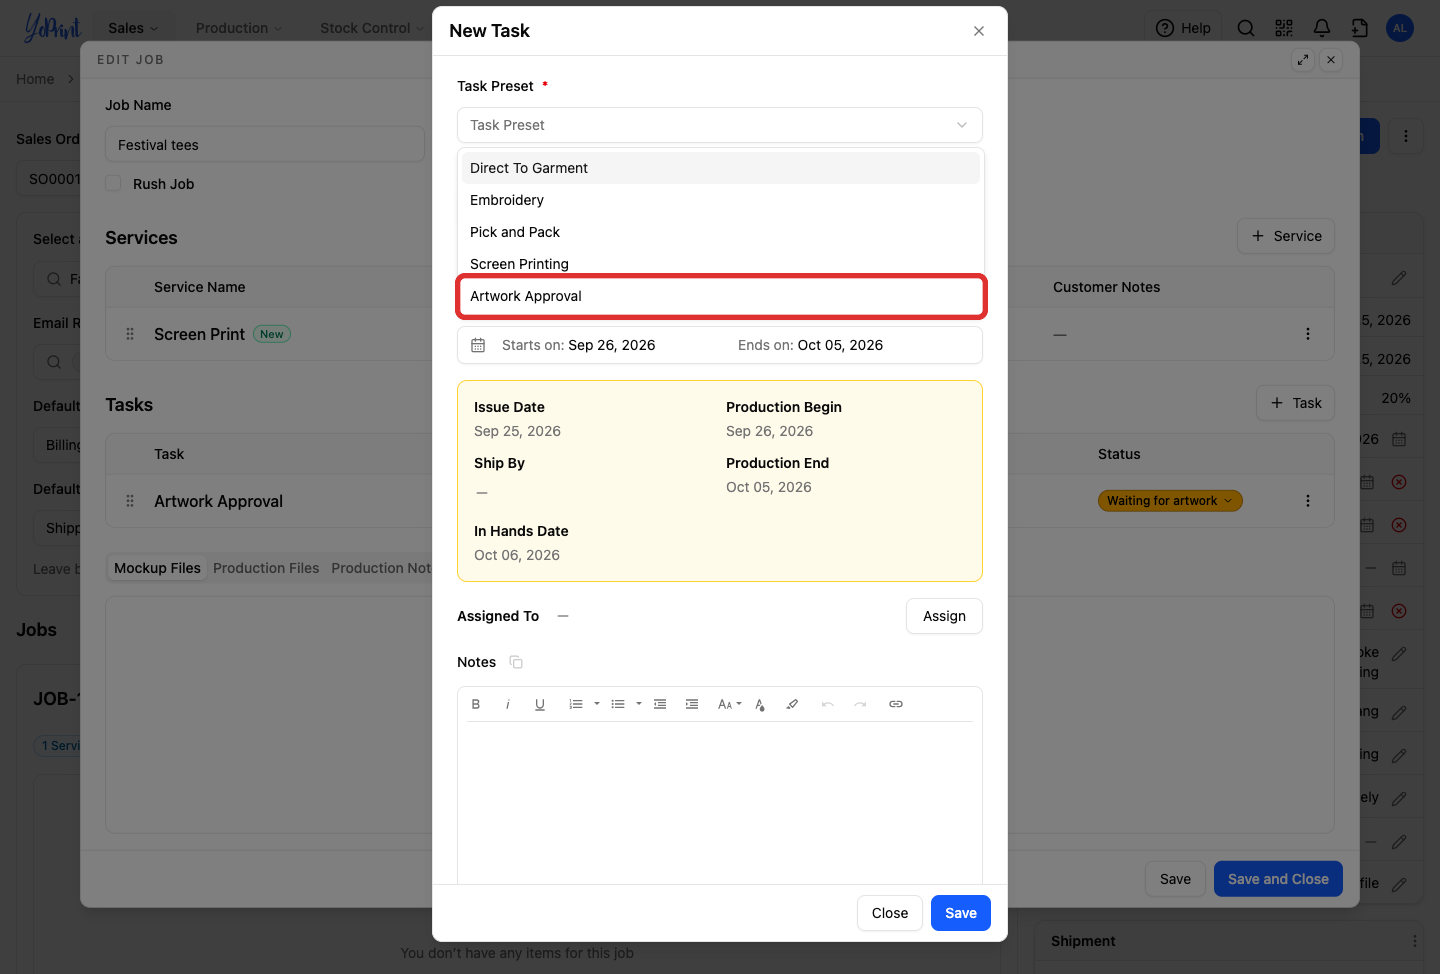This screenshot has height=974, width=1440.
Task: Switch to the Production Files tab
Action: 266,568
